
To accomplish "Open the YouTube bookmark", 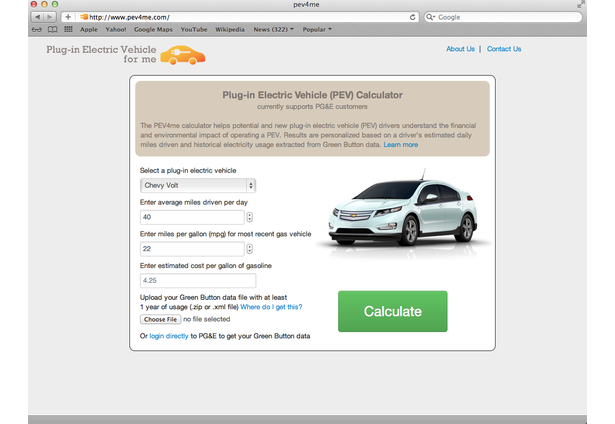I will tap(194, 29).
